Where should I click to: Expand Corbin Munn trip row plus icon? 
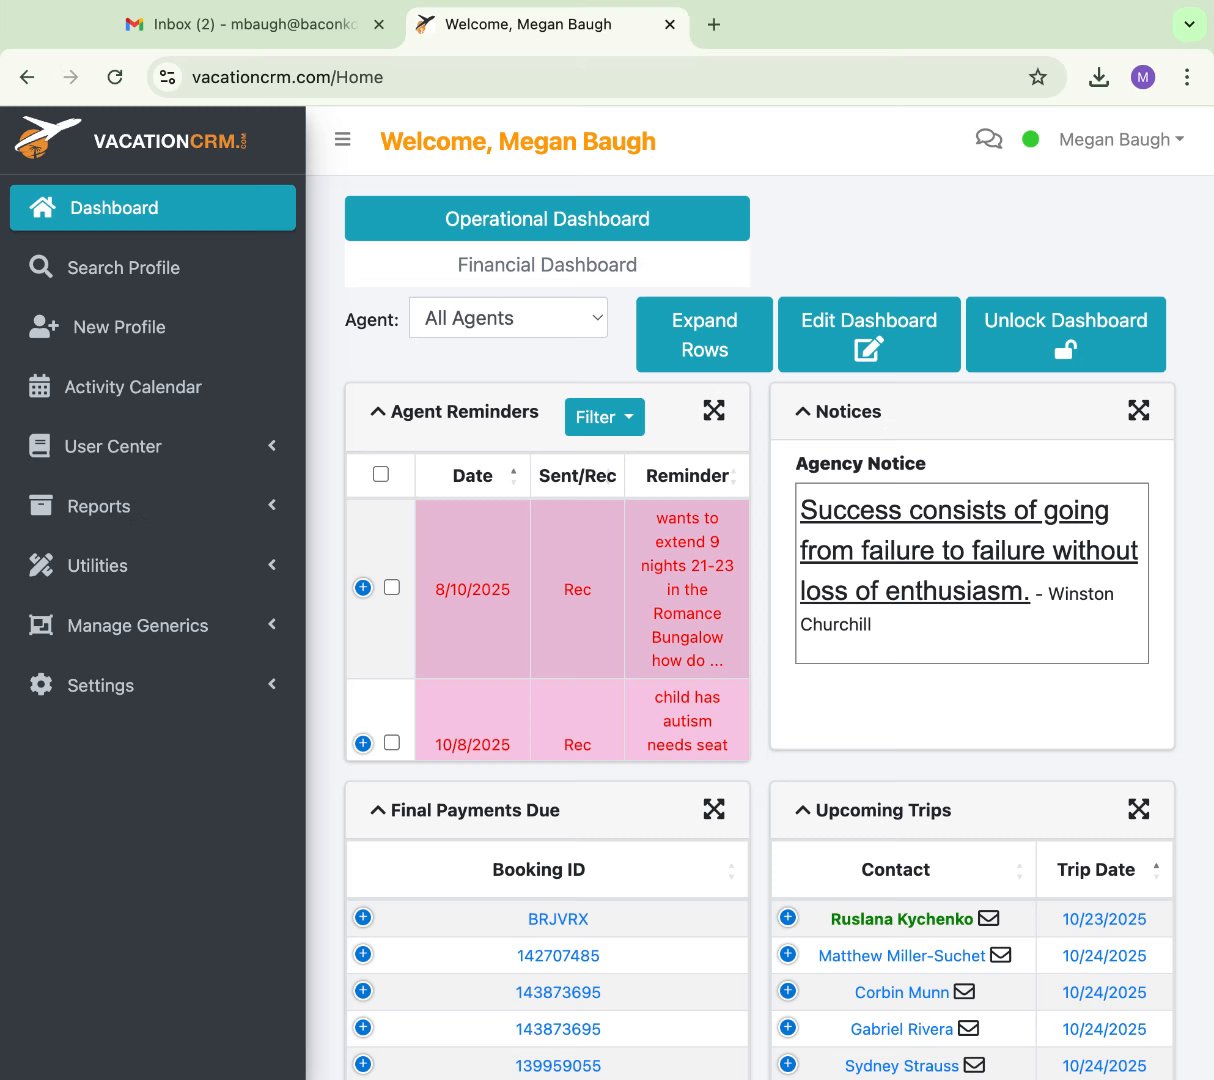pyautogui.click(x=788, y=991)
